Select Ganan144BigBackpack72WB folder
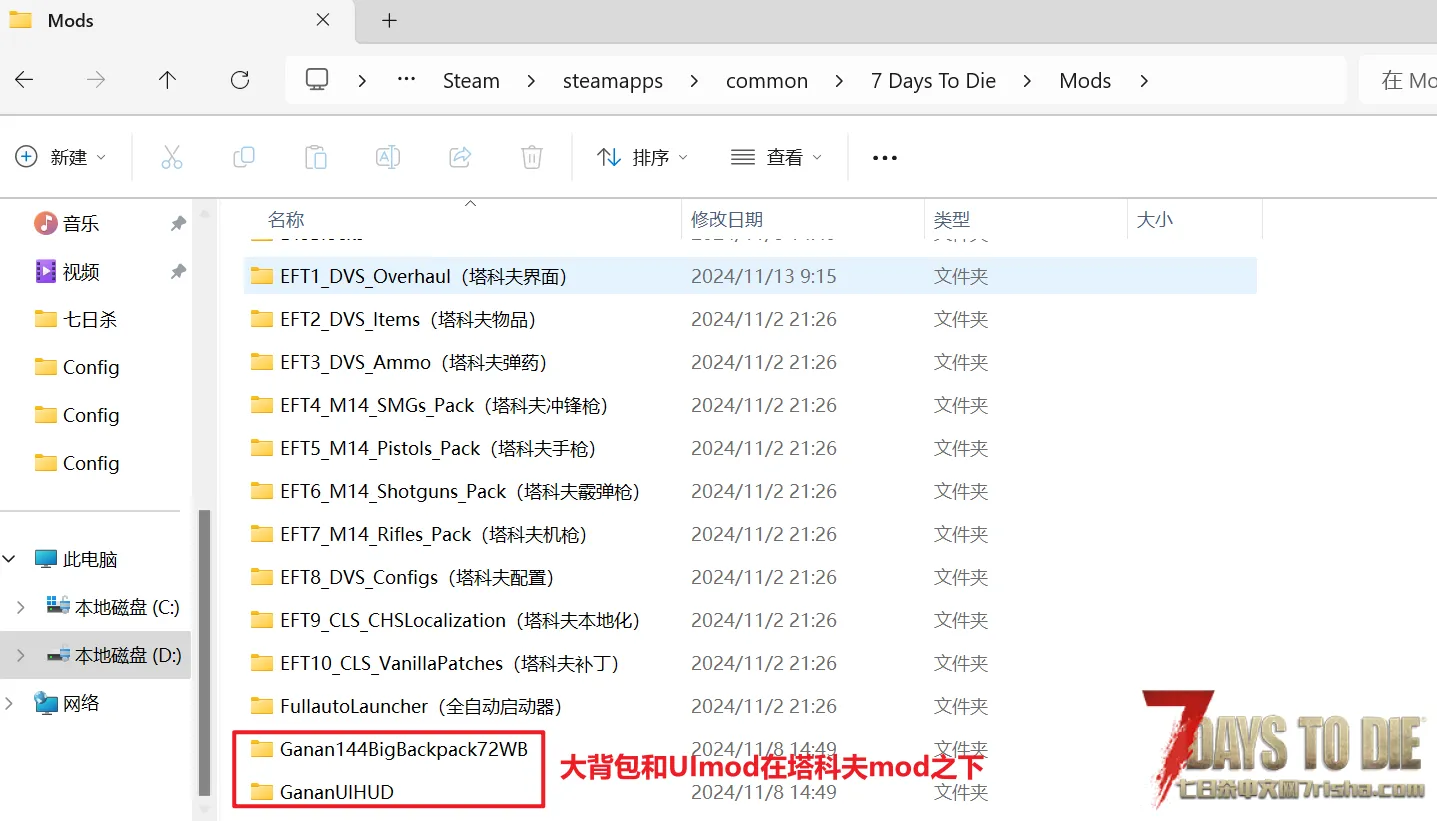The width and height of the screenshot is (1437, 821). pos(750,749)
